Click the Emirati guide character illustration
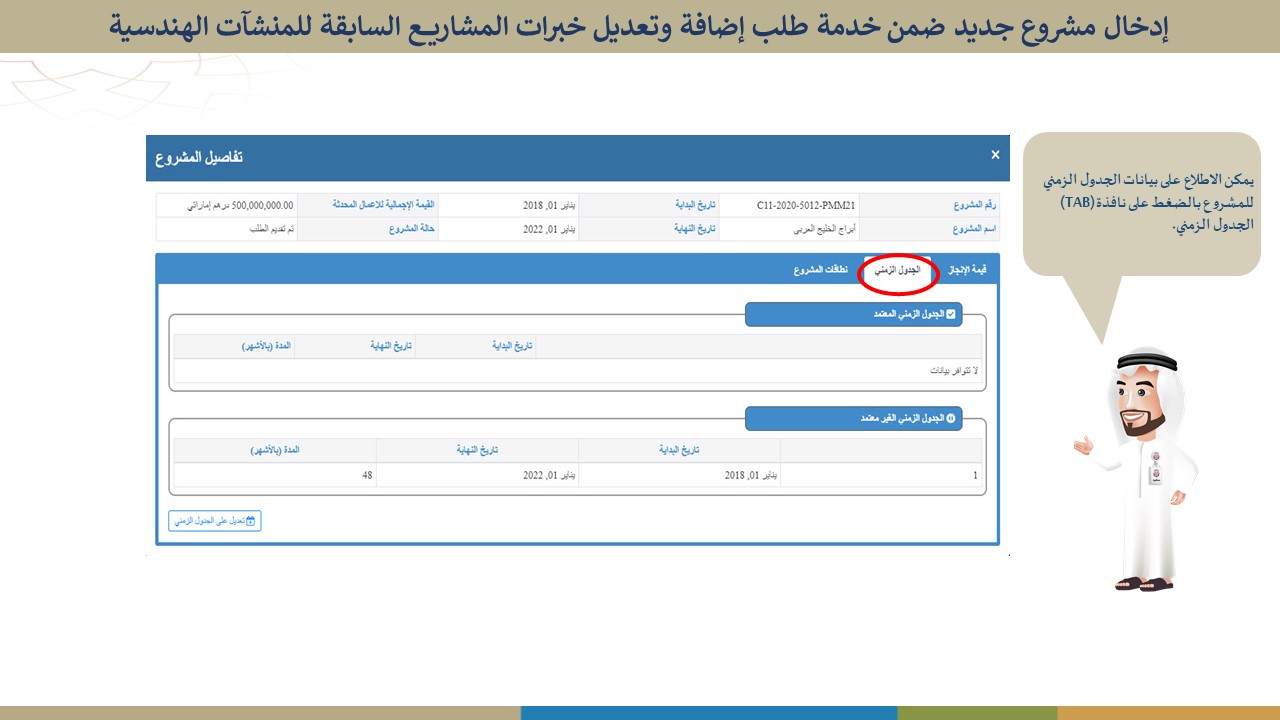Screen dimensions: 1280x720 pos(1140,468)
